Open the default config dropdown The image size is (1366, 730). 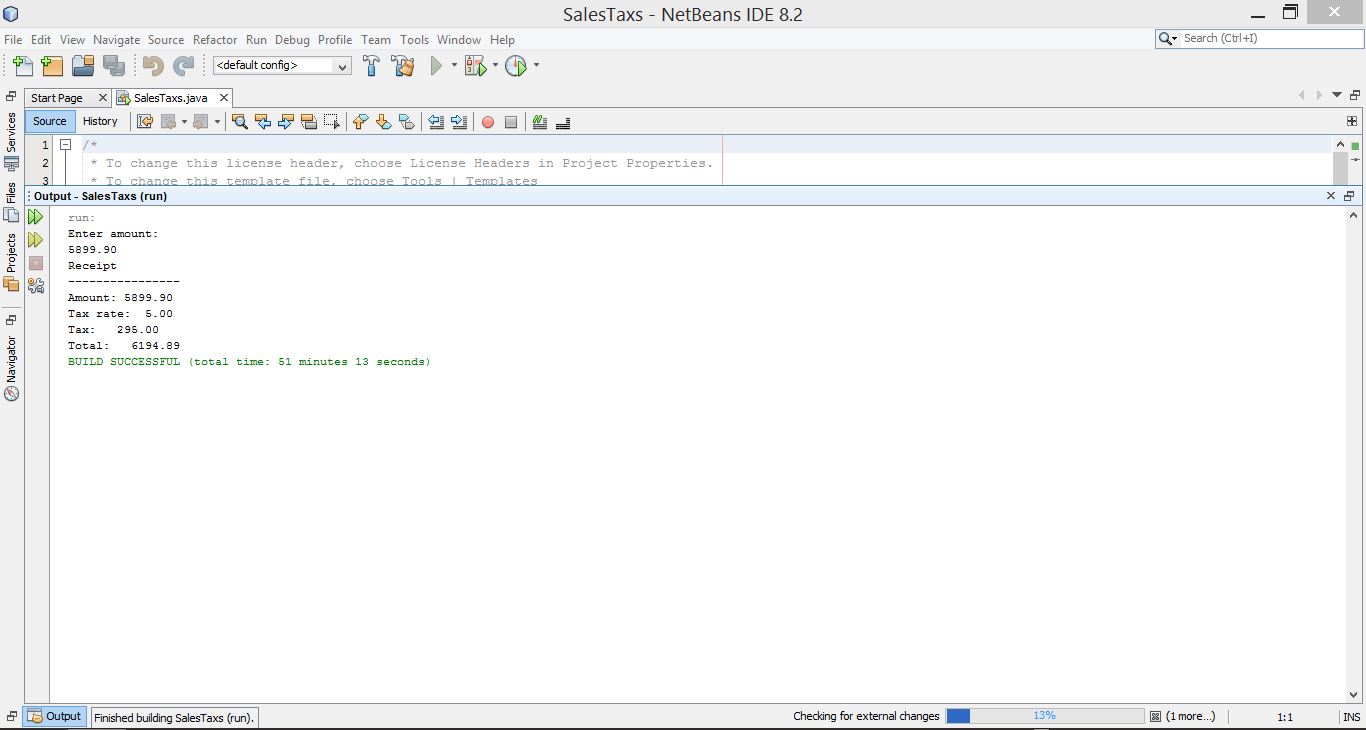[x=282, y=66]
